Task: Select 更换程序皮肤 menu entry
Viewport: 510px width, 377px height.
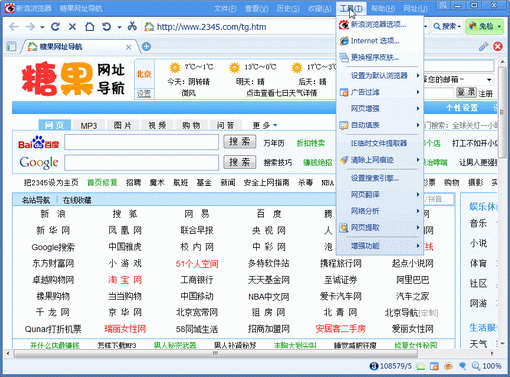Action: point(375,57)
